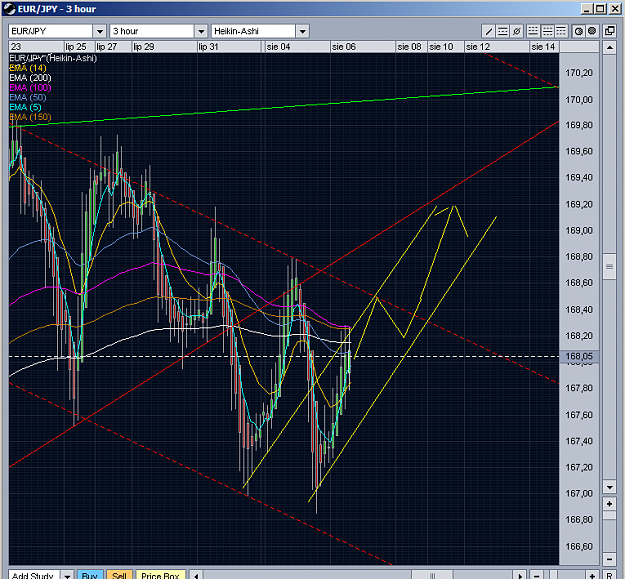Click the vertical scrollbar thumb
Viewport: 625px width, 579px height.
[609, 266]
